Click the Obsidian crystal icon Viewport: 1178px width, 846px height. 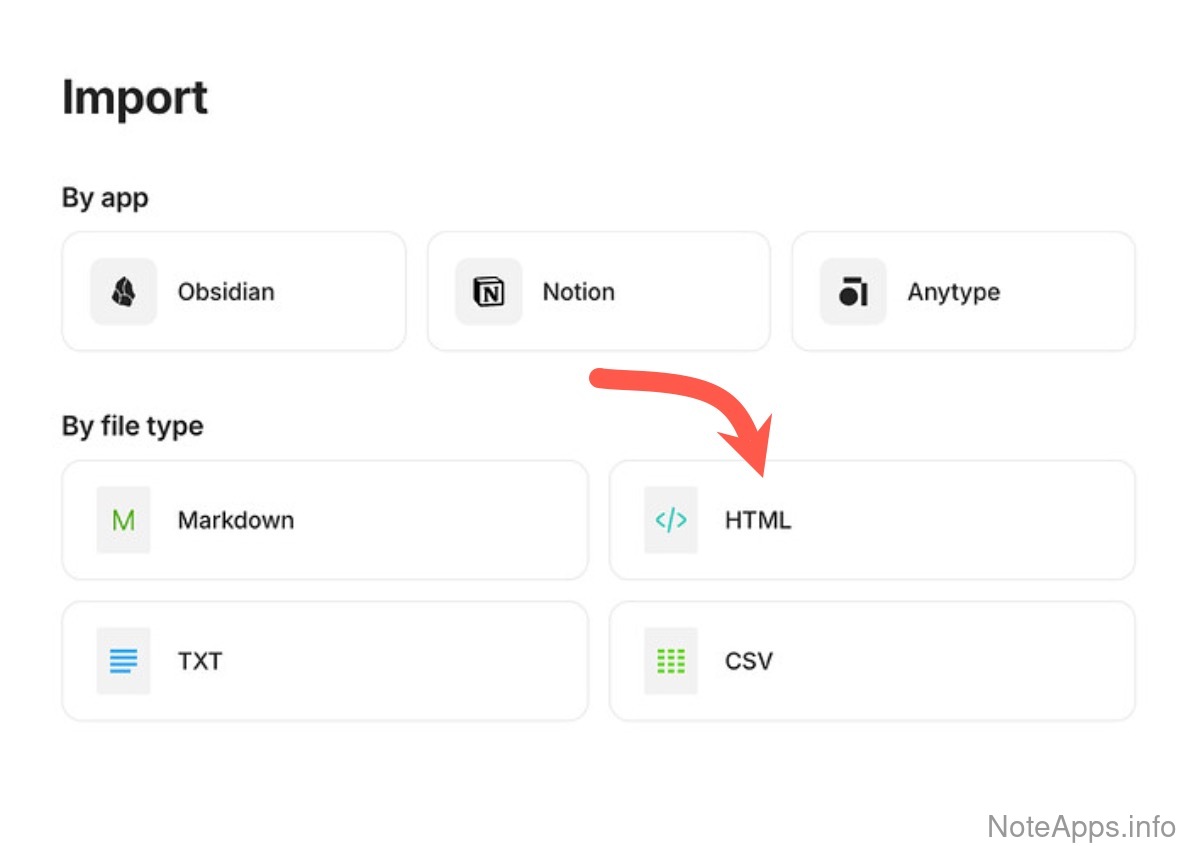coord(124,292)
